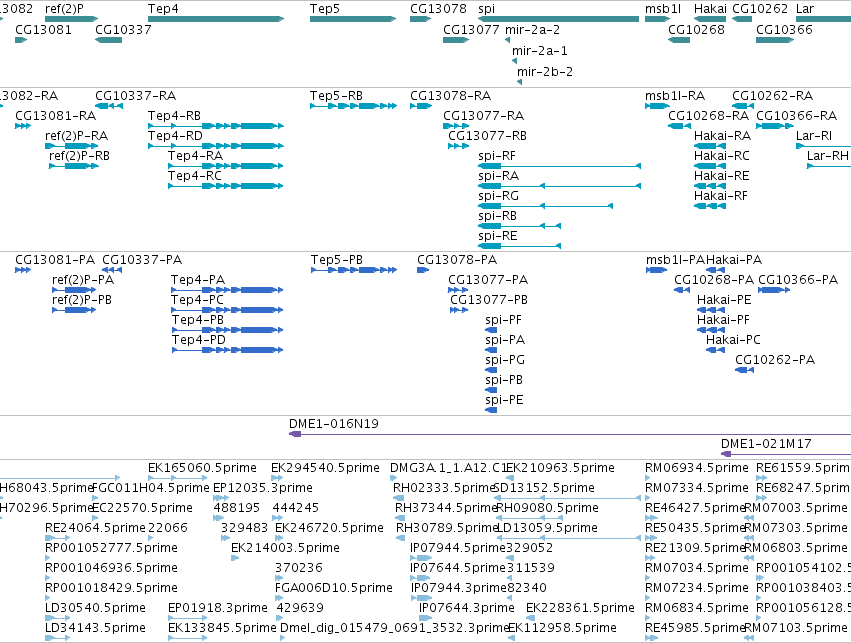Click the CG10262-RA transcript label
851x643 pixels.
click(772, 96)
